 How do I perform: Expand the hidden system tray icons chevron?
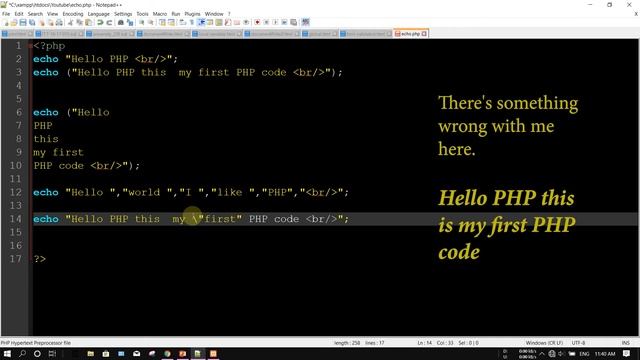click(x=542, y=354)
